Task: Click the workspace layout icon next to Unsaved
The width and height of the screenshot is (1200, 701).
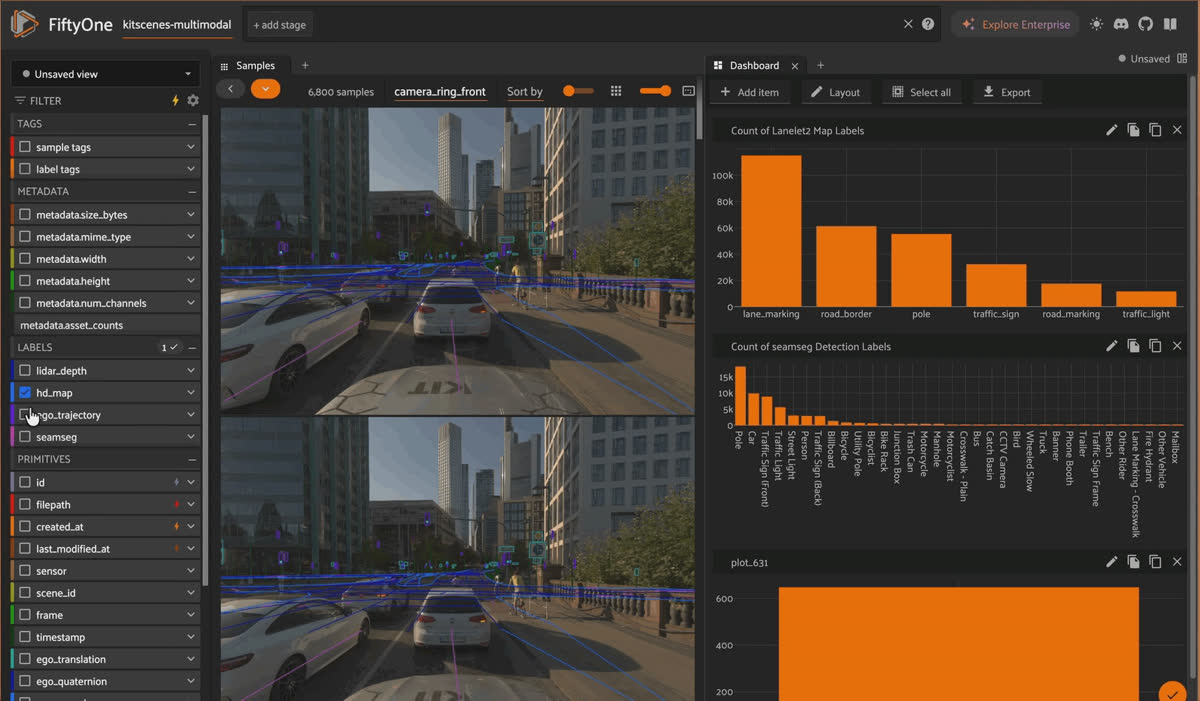Action: (1182, 59)
